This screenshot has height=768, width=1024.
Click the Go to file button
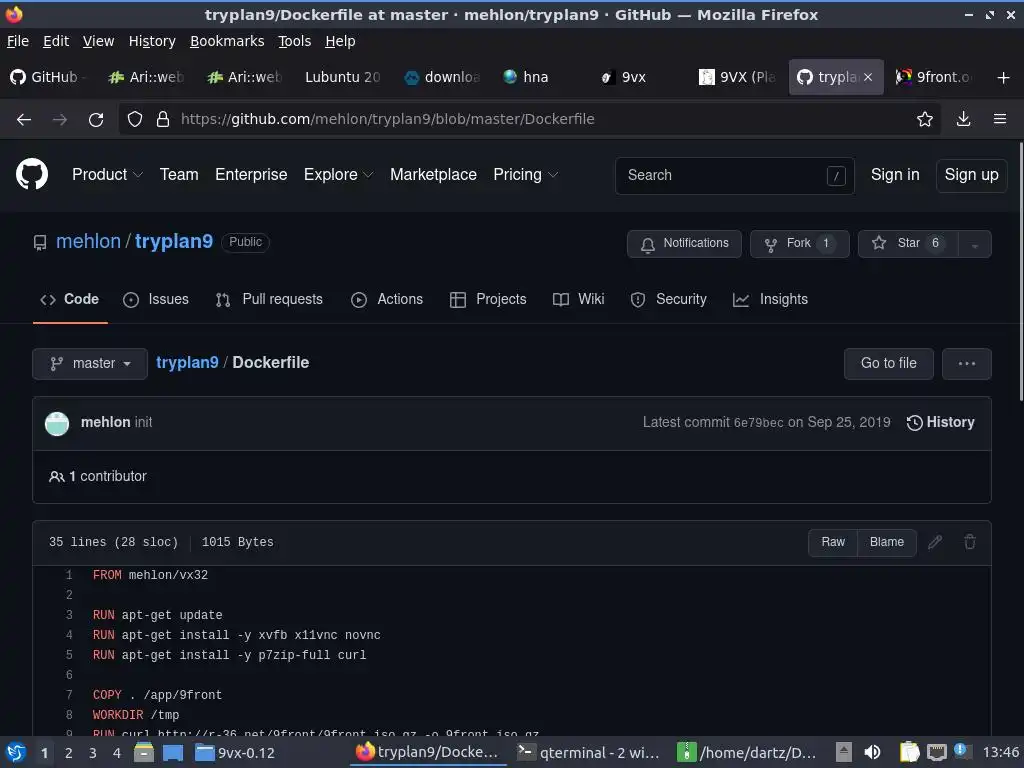point(888,364)
